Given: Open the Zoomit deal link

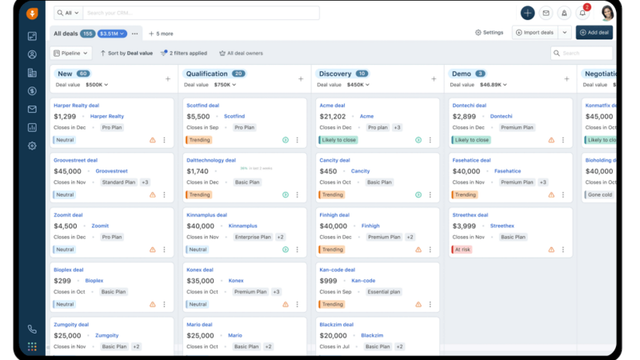Looking at the screenshot, I should point(68,215).
